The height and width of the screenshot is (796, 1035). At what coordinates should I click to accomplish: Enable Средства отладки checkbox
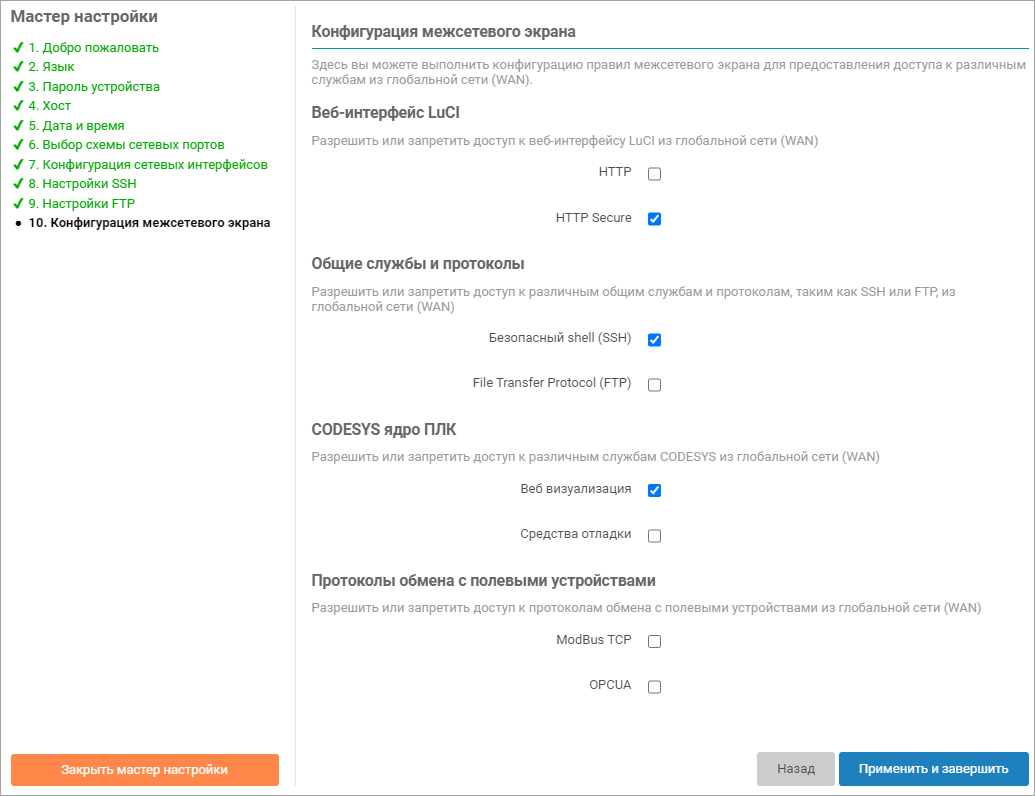655,536
